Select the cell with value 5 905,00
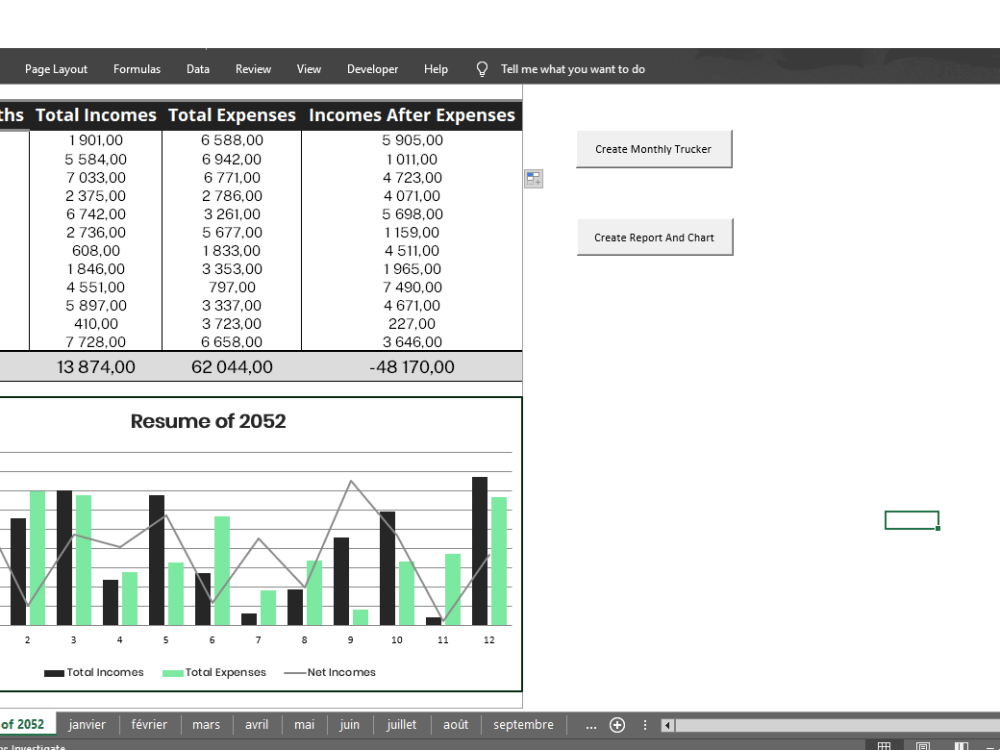 (412, 140)
